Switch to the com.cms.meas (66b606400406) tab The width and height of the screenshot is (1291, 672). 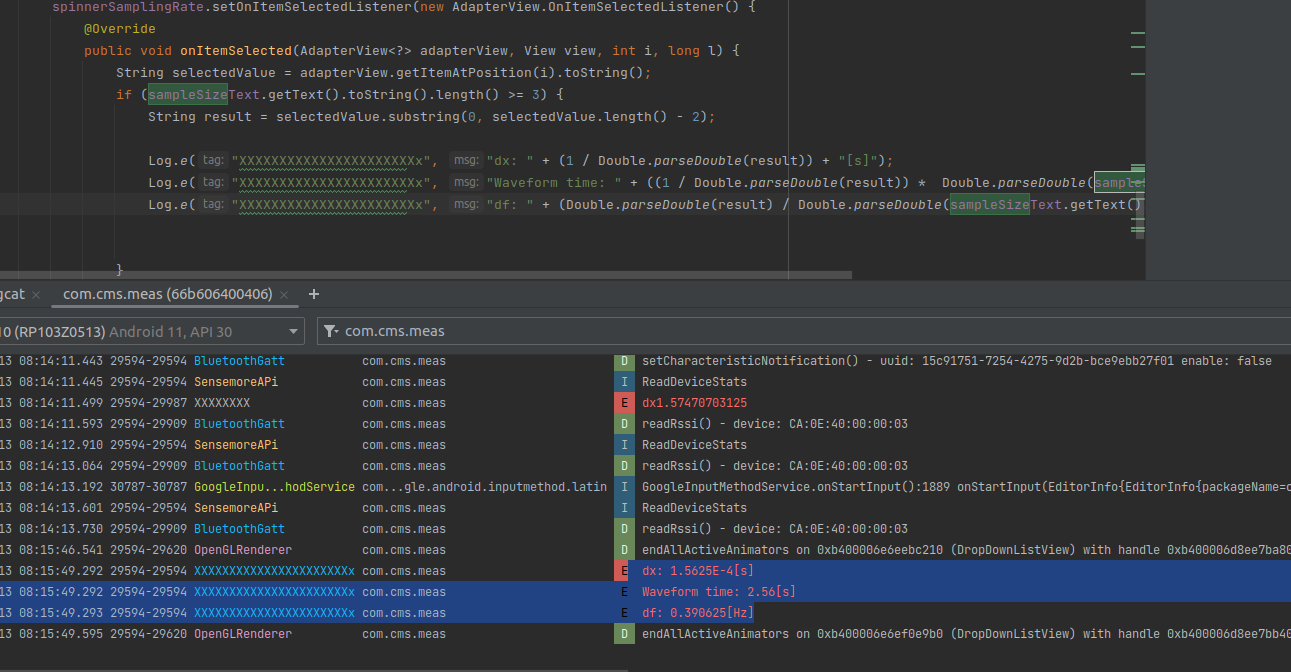(167, 294)
